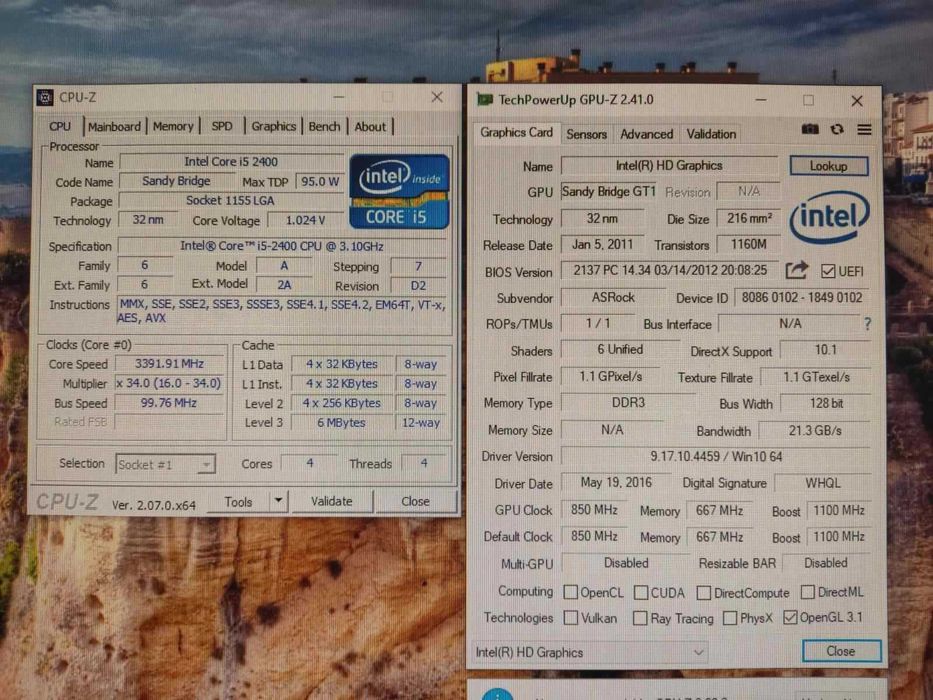Open the Socket #1 selection dropdown
Screen dimensions: 933x700
pos(165,464)
